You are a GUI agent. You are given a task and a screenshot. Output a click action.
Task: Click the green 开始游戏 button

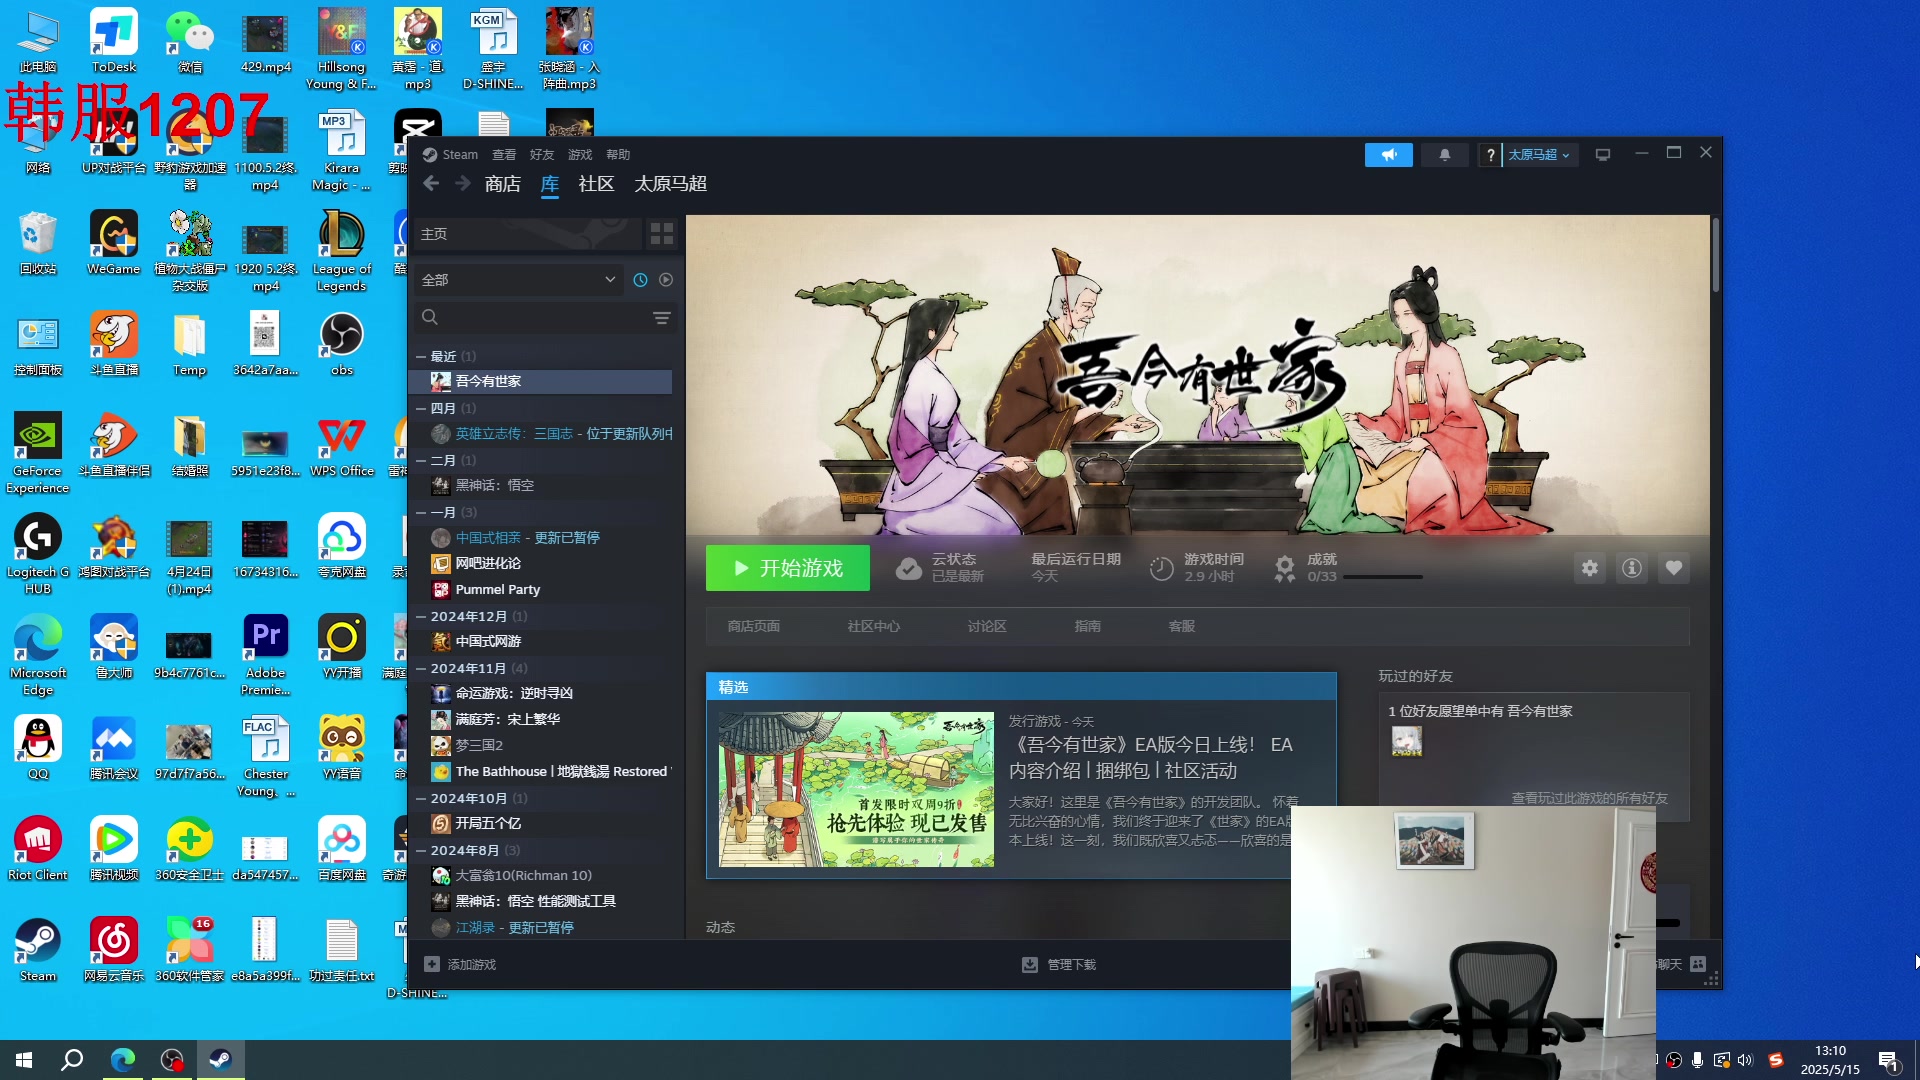788,568
